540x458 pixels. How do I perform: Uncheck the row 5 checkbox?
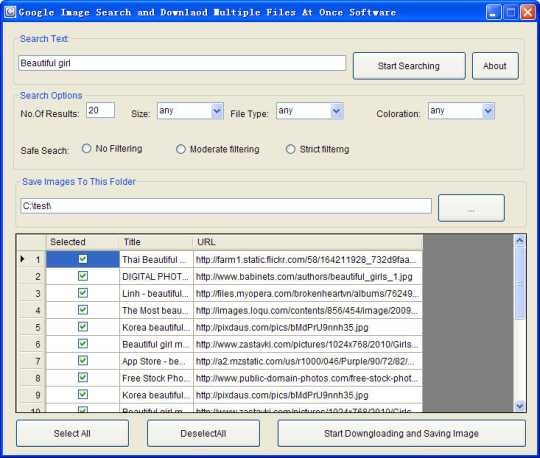(x=83, y=326)
